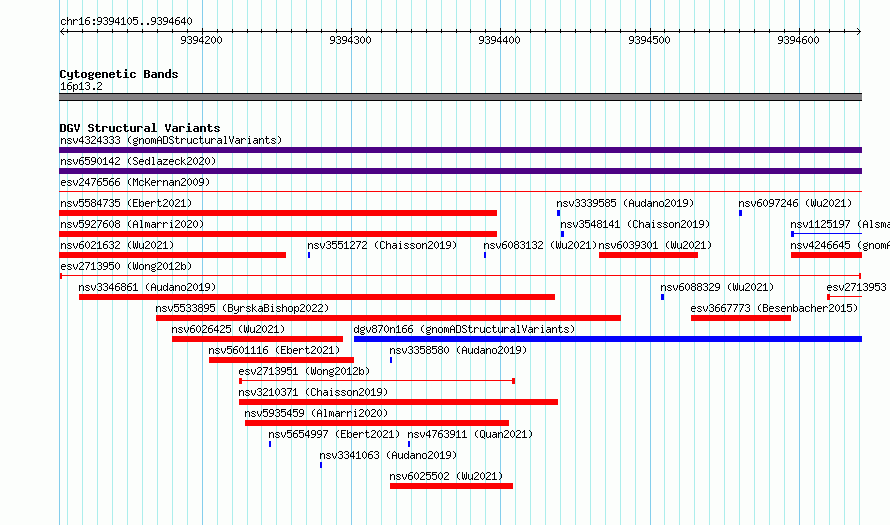The image size is (890, 525).
Task: Click ruler position 9394600
Action: click(x=799, y=40)
